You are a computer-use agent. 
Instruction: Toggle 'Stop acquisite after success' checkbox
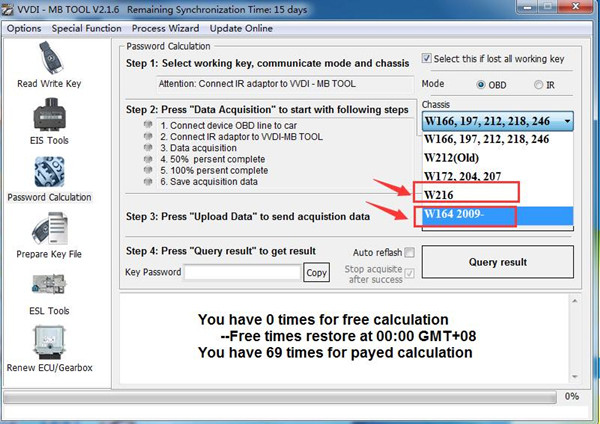409,273
